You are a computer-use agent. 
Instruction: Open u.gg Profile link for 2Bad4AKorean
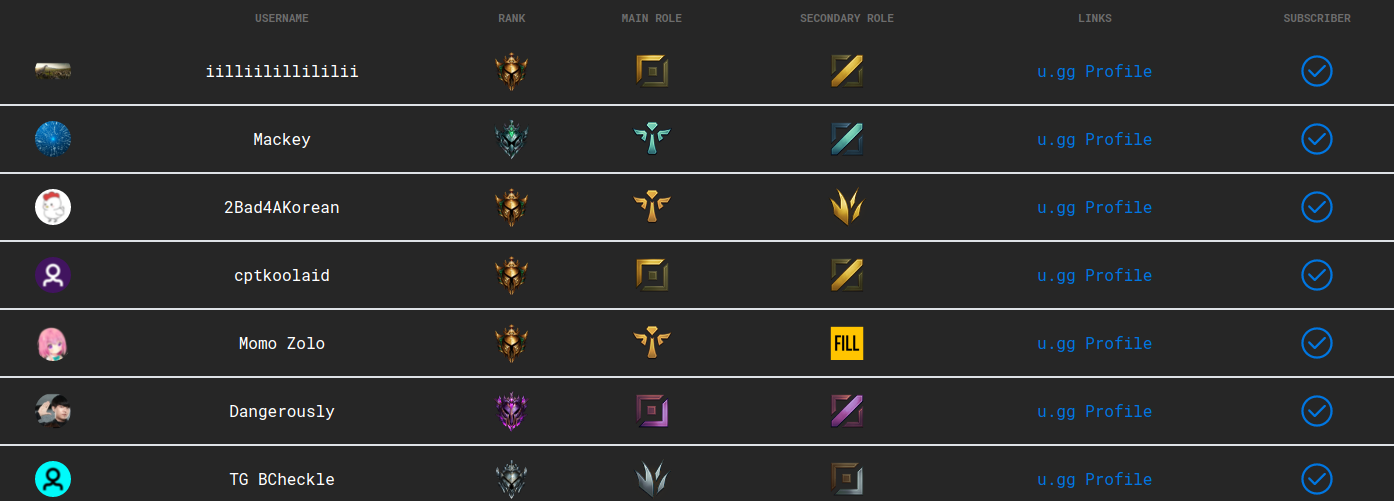tap(1094, 207)
